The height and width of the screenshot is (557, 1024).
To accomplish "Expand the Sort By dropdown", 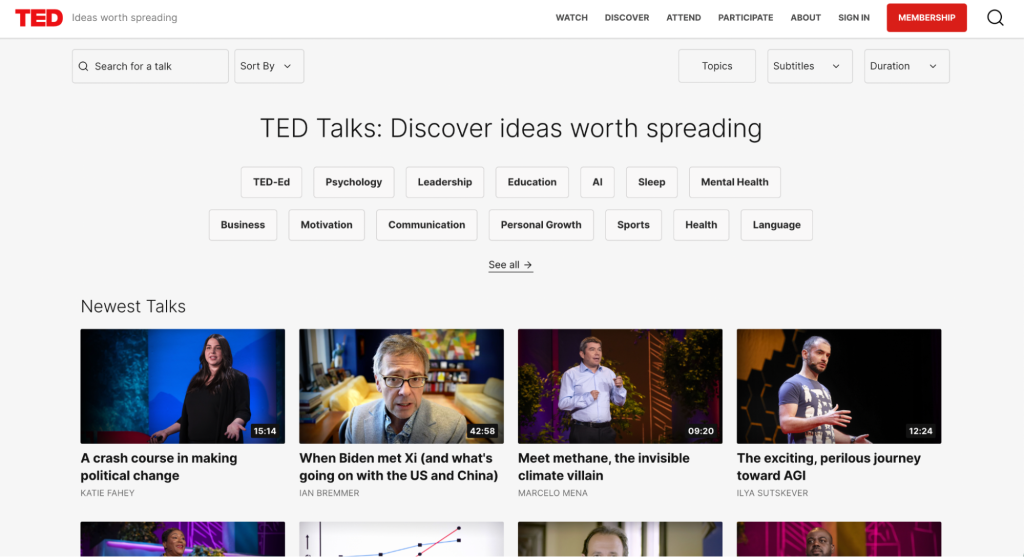I will point(269,66).
